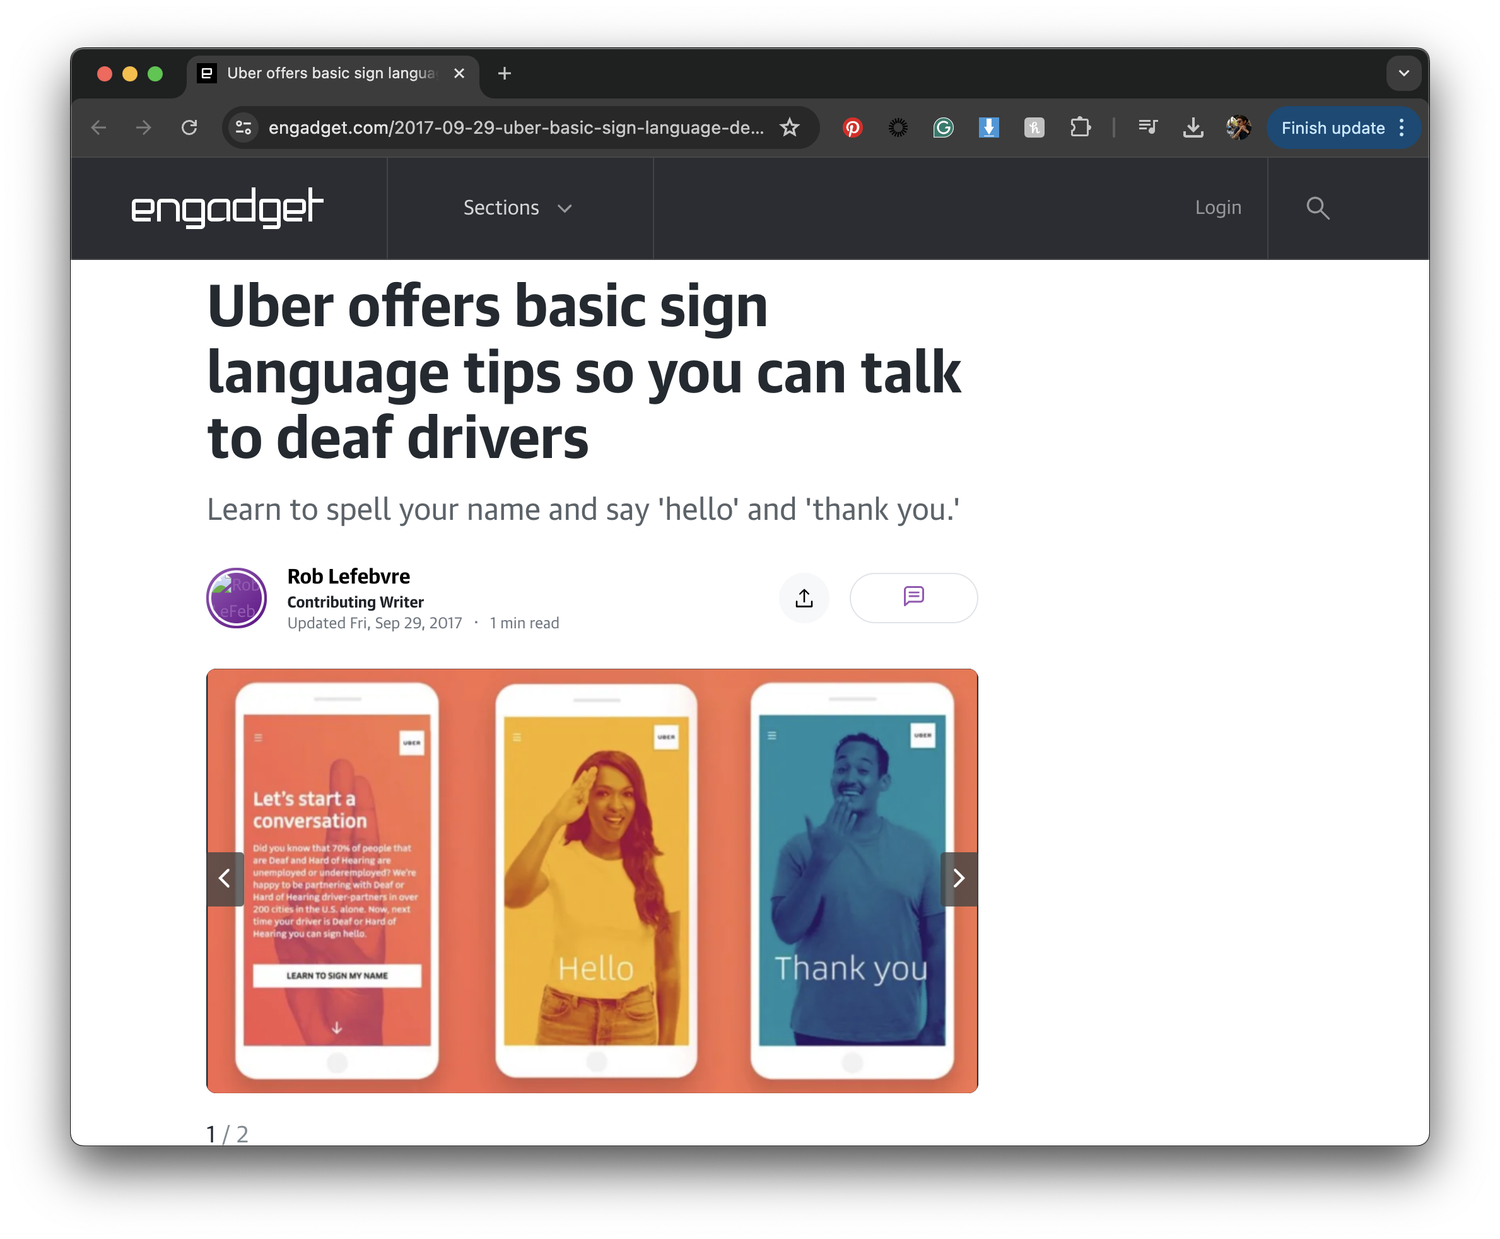This screenshot has height=1239, width=1500.
Task: Click the 'Contributing Writer' text
Action: [355, 602]
